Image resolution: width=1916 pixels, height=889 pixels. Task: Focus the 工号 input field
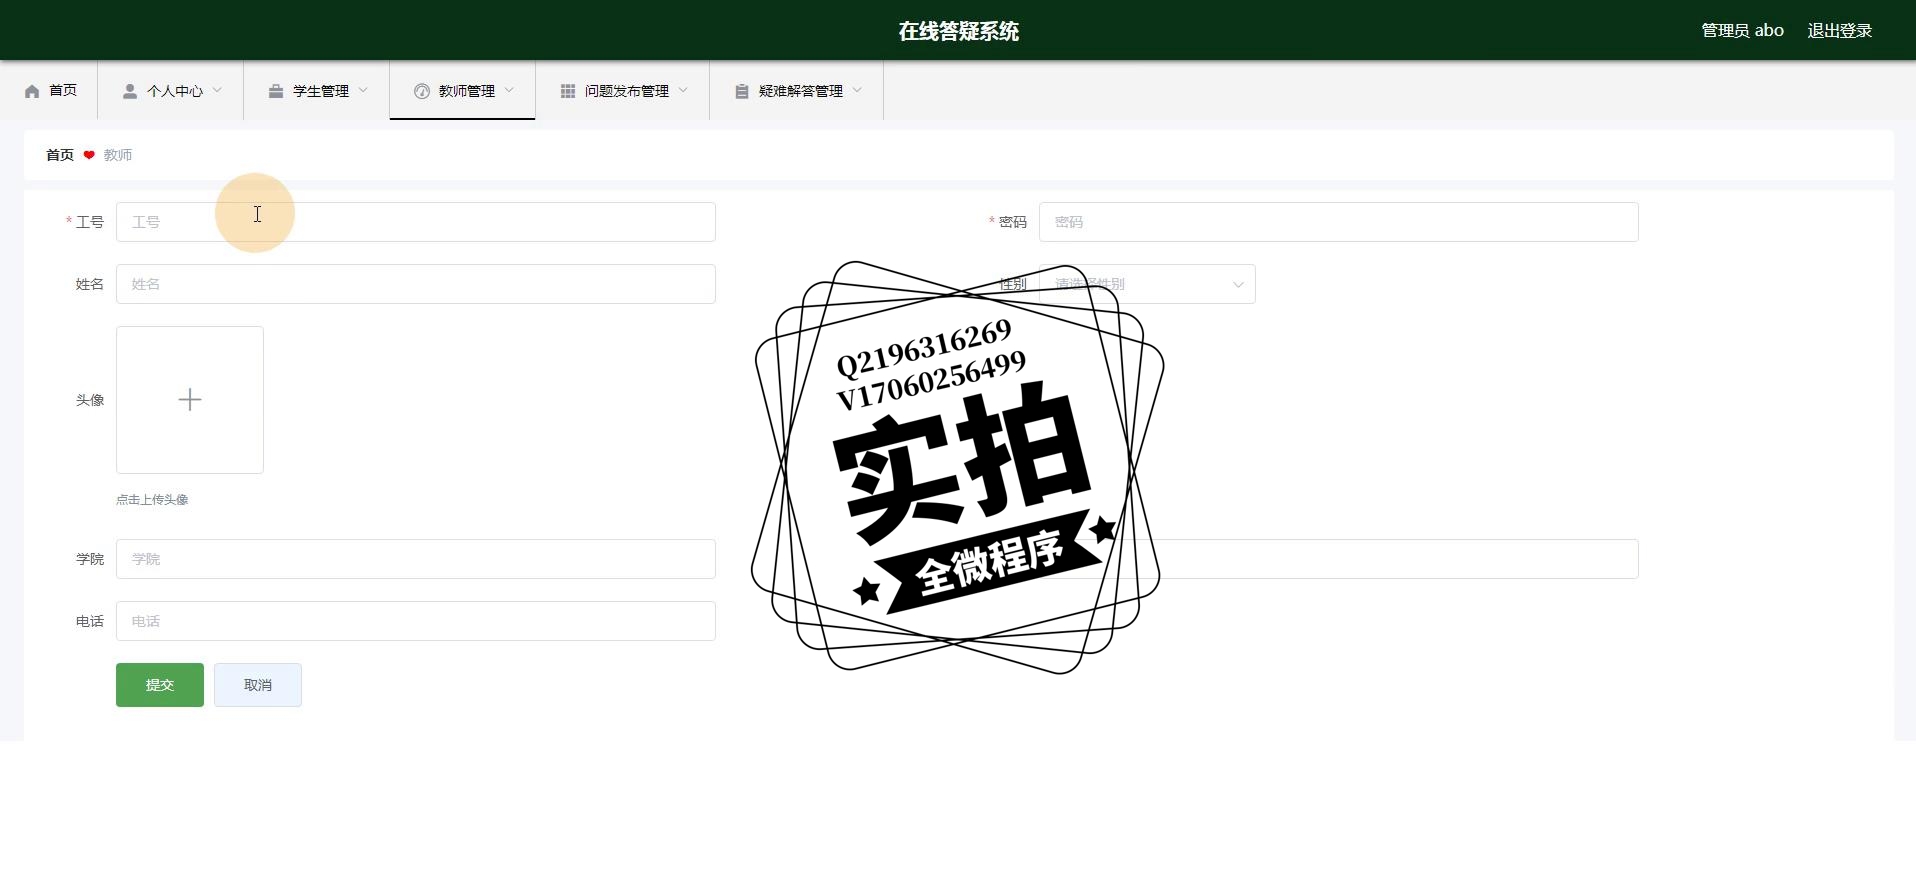(x=416, y=222)
